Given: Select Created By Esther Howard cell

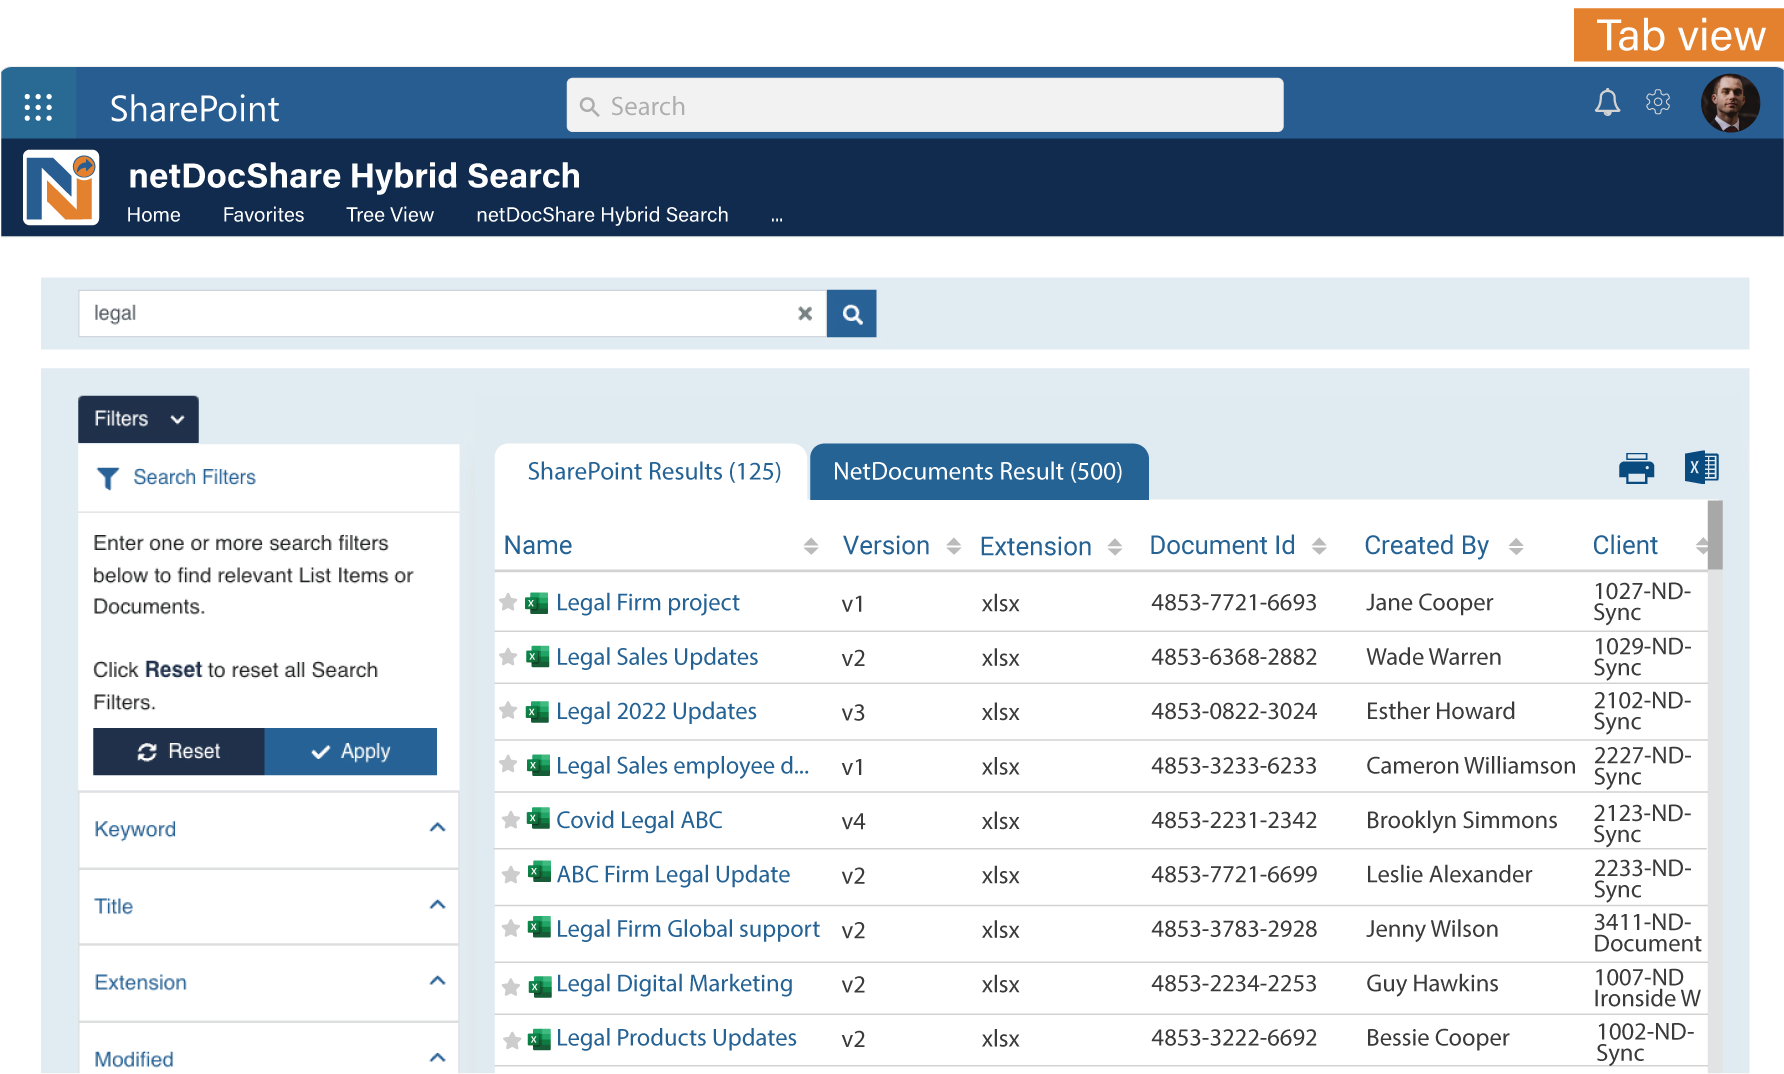Looking at the screenshot, I should [1441, 711].
